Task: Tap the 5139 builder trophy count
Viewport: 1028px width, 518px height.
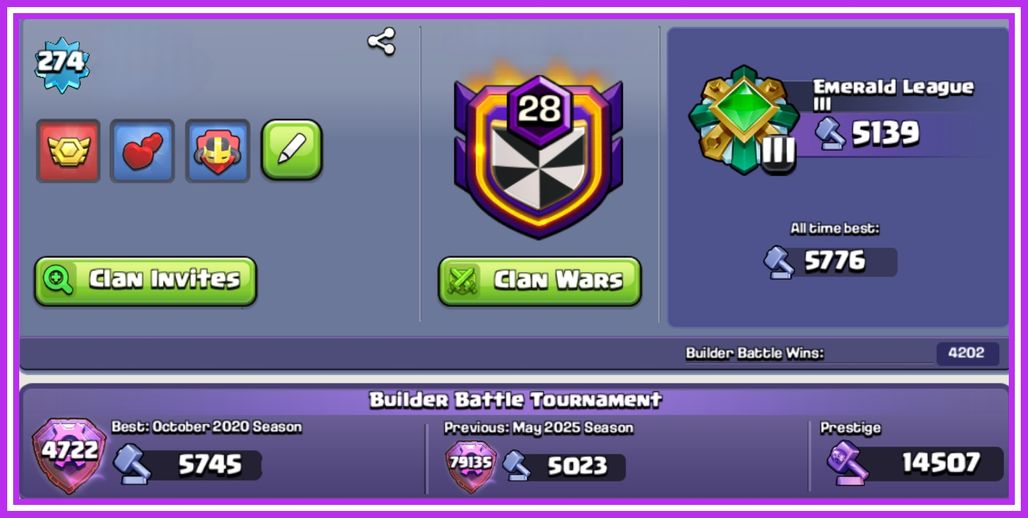Action: pos(886,134)
